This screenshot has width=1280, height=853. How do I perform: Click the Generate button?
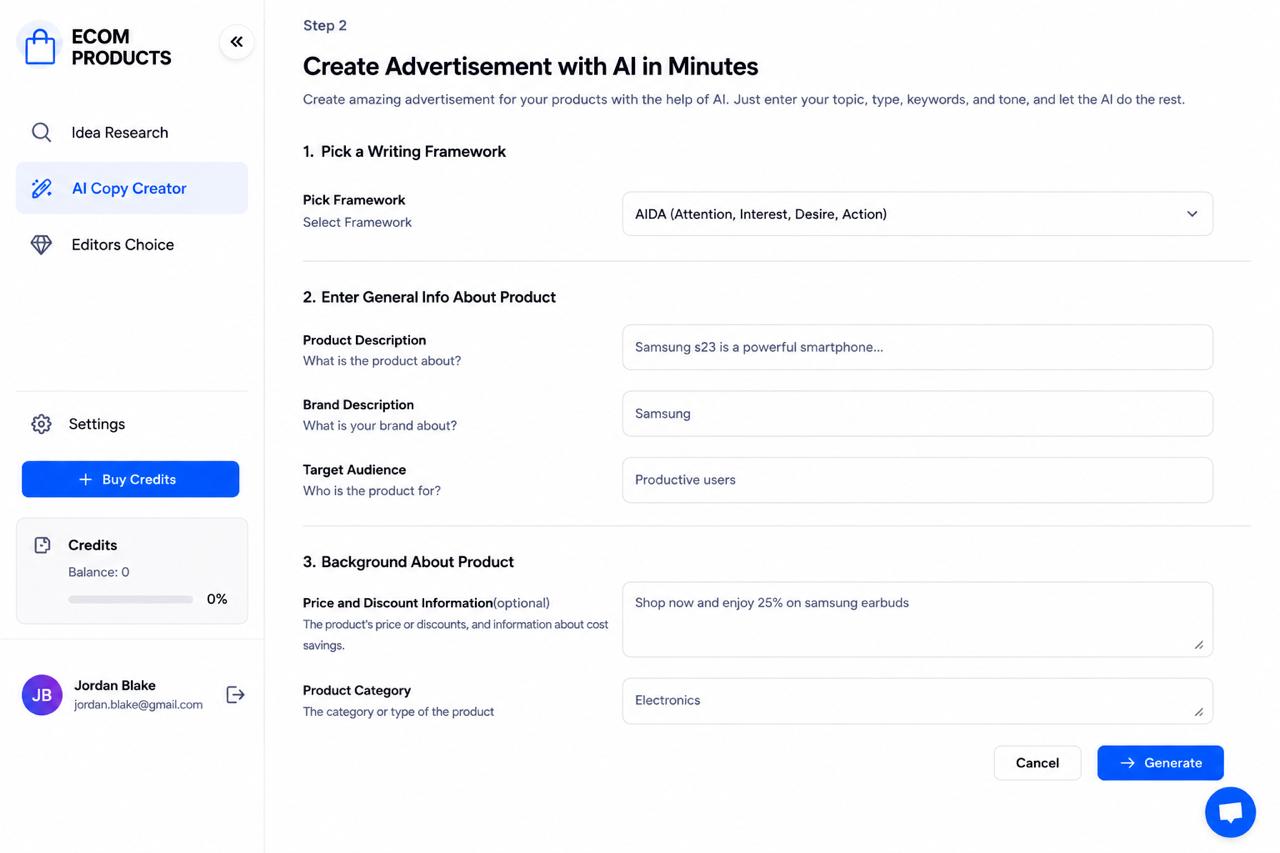1160,763
